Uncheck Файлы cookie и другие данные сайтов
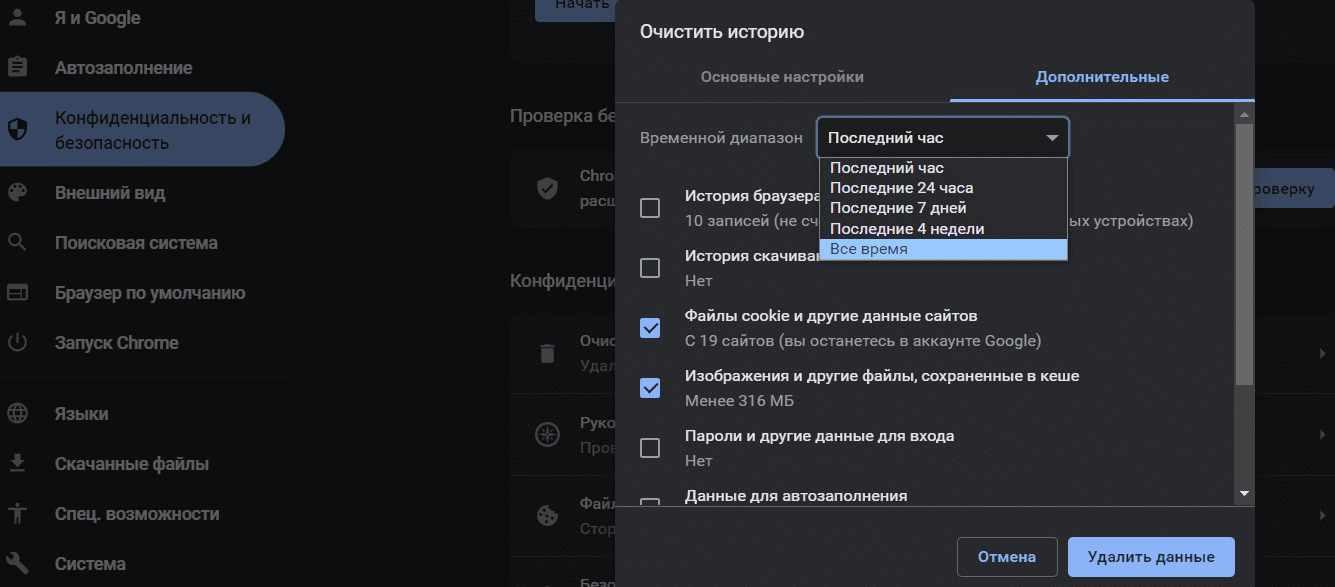The height and width of the screenshot is (587, 1335). pos(650,328)
